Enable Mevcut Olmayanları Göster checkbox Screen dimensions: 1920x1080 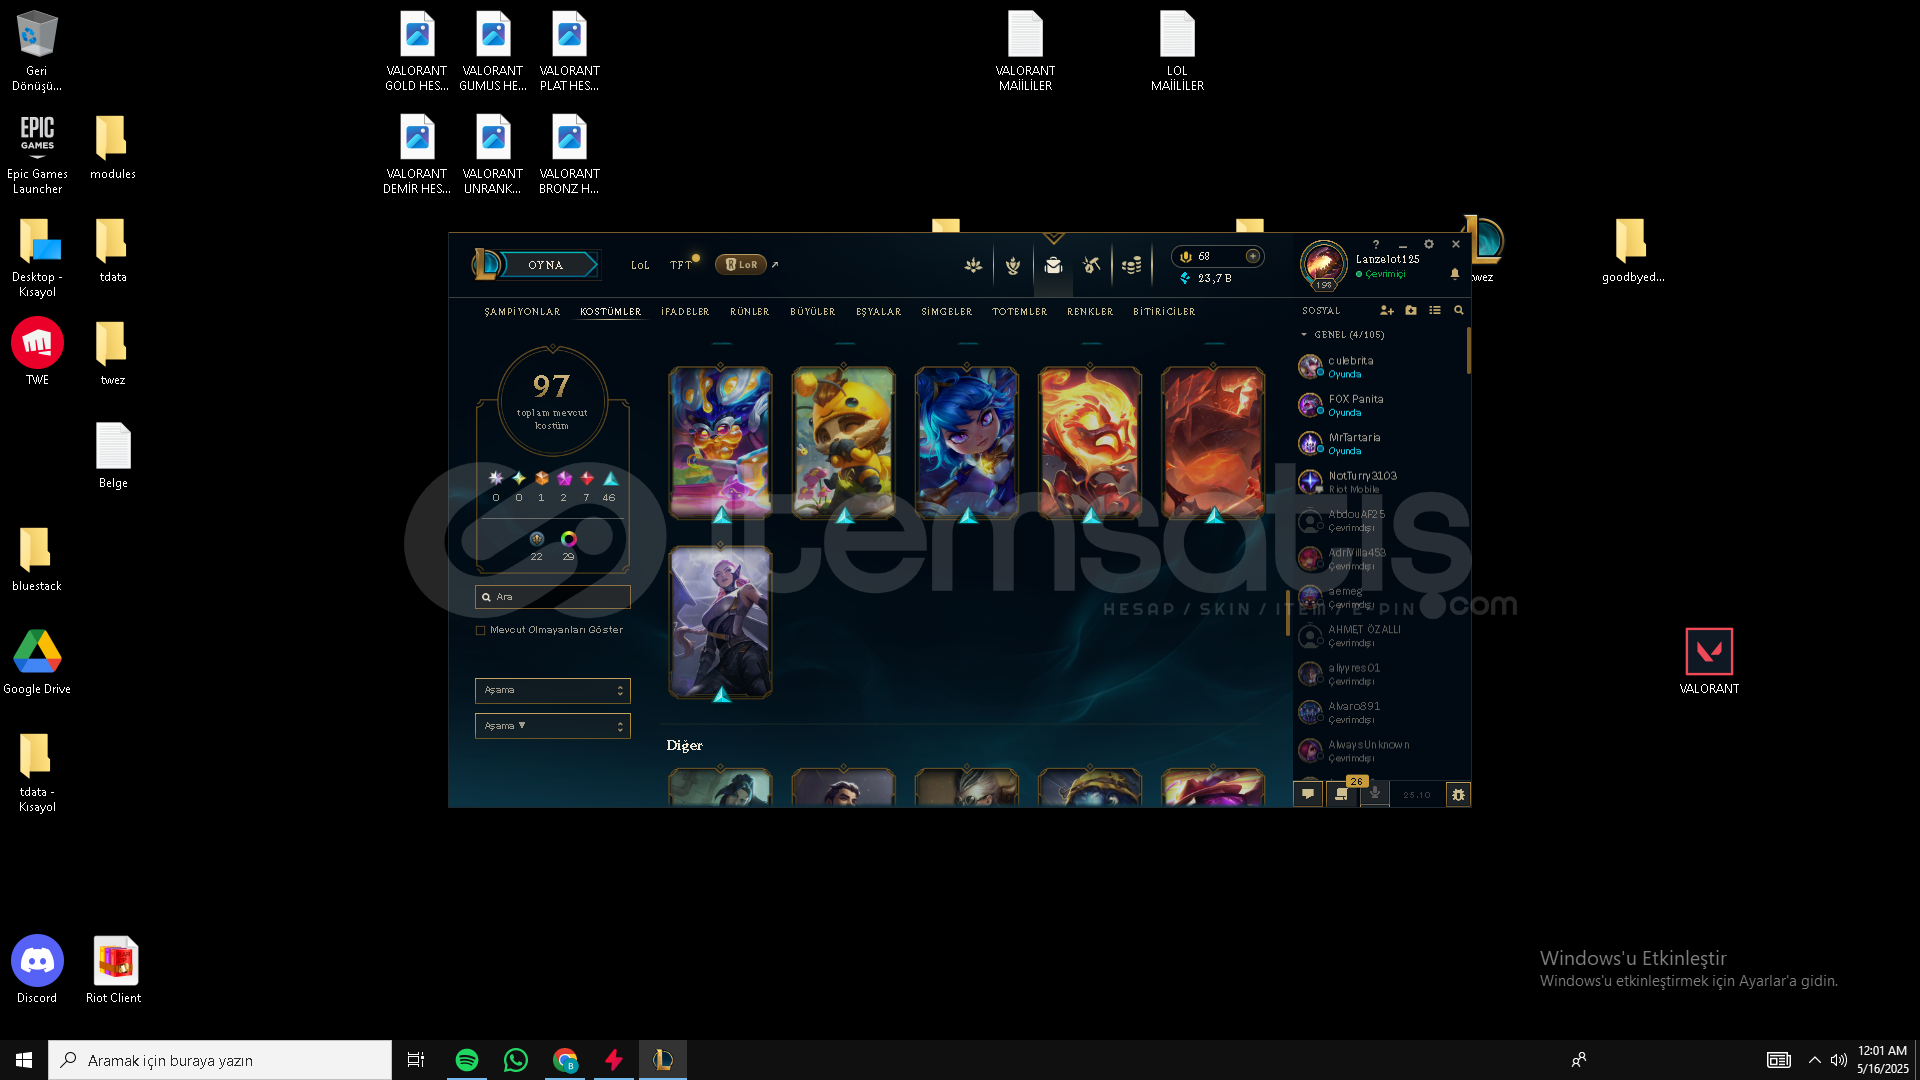click(481, 630)
